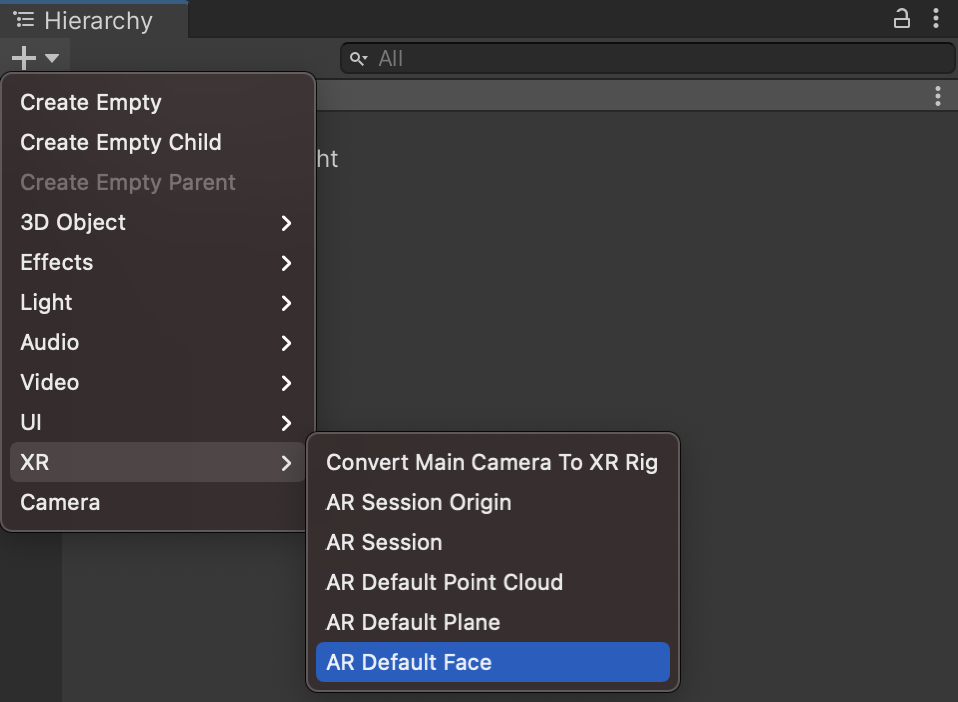Choose Create Empty from the menu
The width and height of the screenshot is (958, 702).
tap(91, 102)
